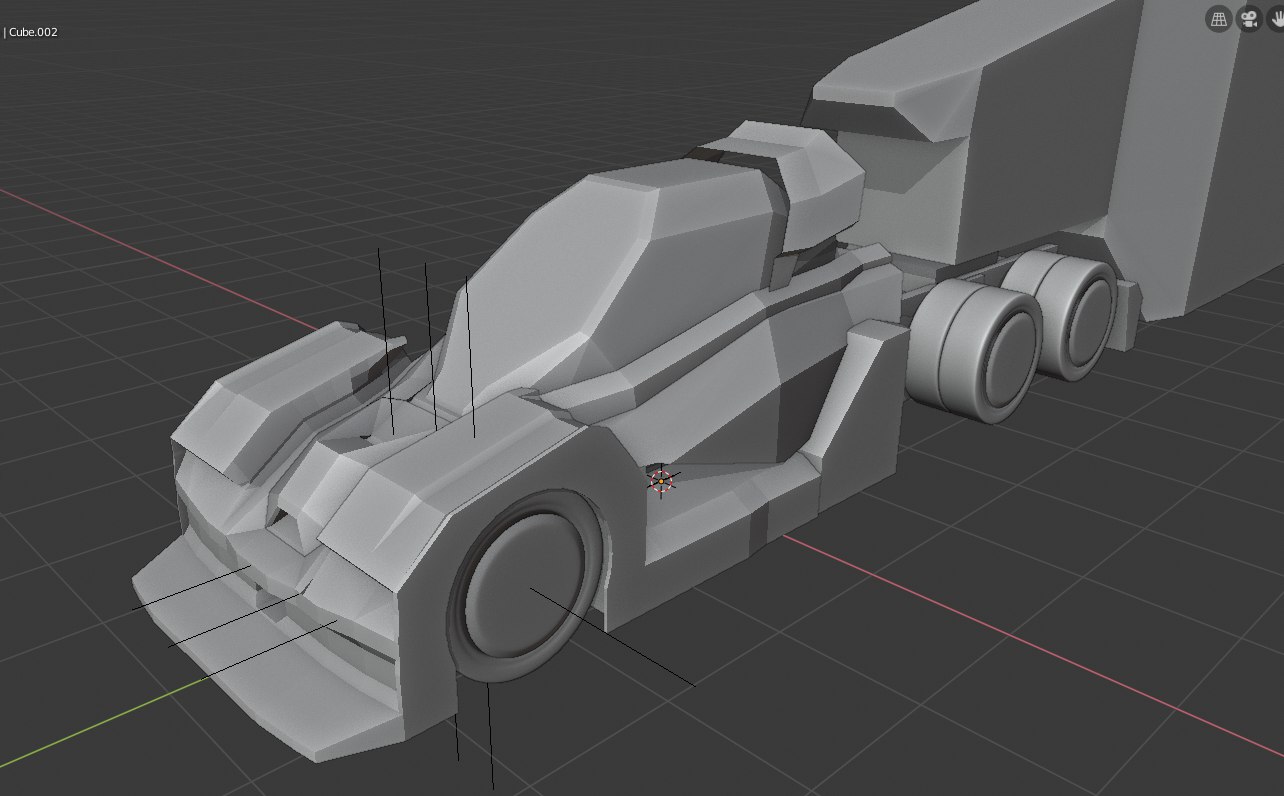The image size is (1284, 796).
Task: Click the Cube.002 object name text
Action: point(33,32)
